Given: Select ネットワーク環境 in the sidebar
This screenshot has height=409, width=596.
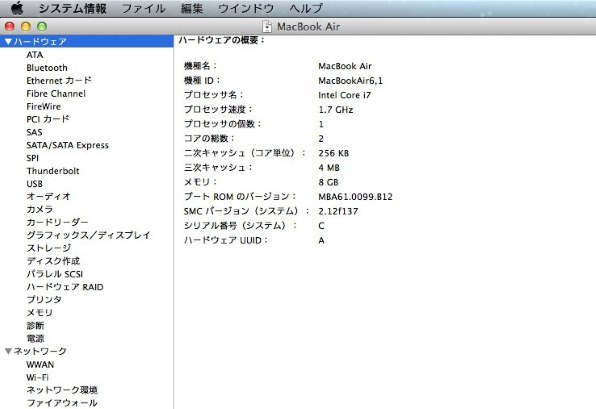Looking at the screenshot, I should (x=62, y=390).
